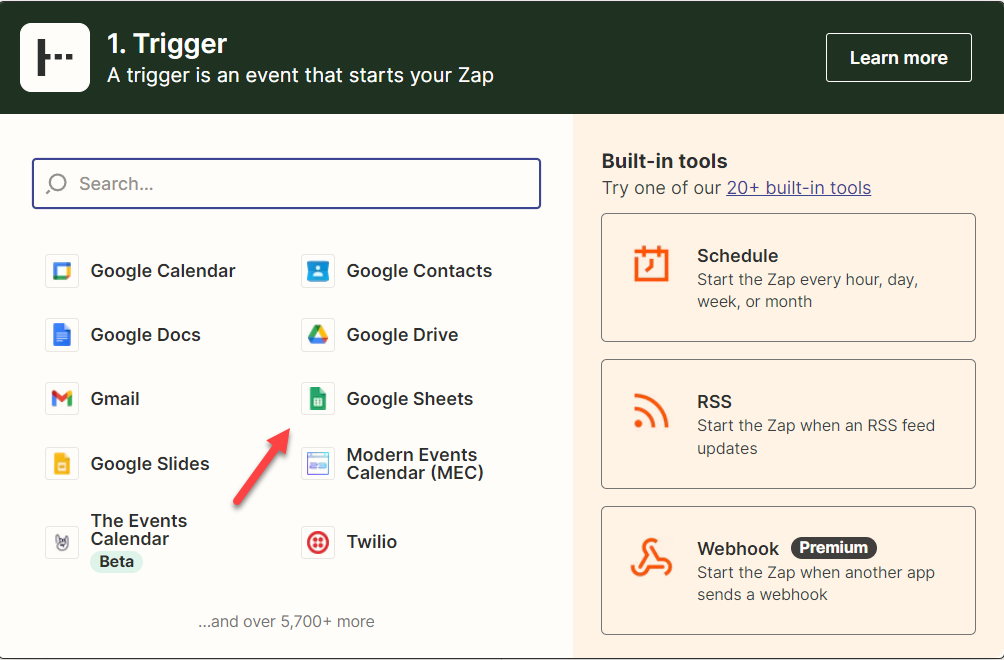Viewport: 1004px width, 660px height.
Task: Click the Google Calendar app icon
Action: pyautogui.click(x=62, y=271)
